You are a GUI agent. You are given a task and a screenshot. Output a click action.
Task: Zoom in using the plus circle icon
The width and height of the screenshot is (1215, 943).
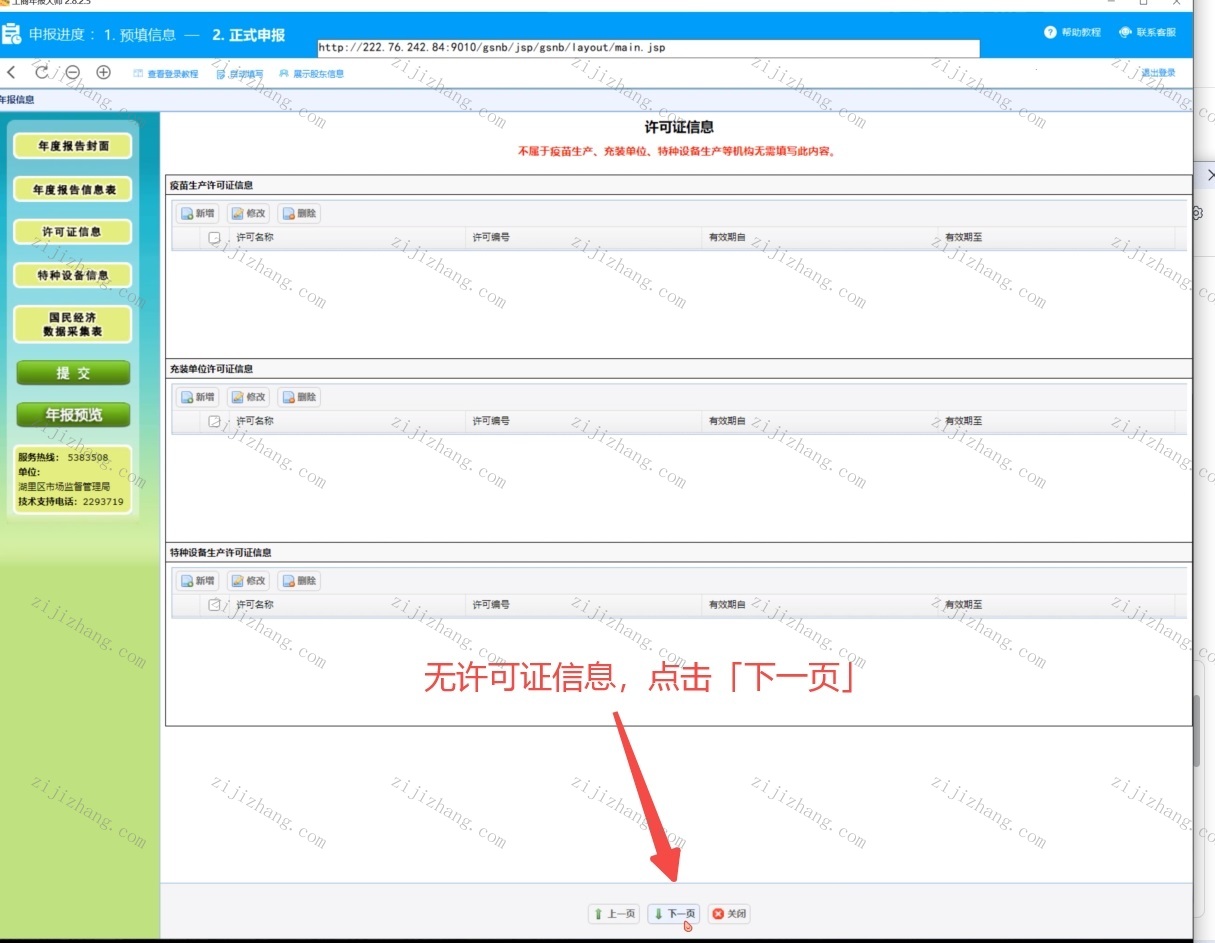(103, 72)
